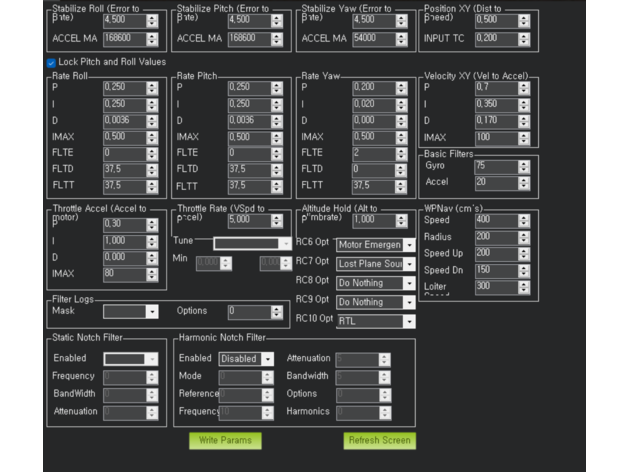Select the Rate Pitch D value field
This screenshot has width=628, height=472.
coord(247,120)
